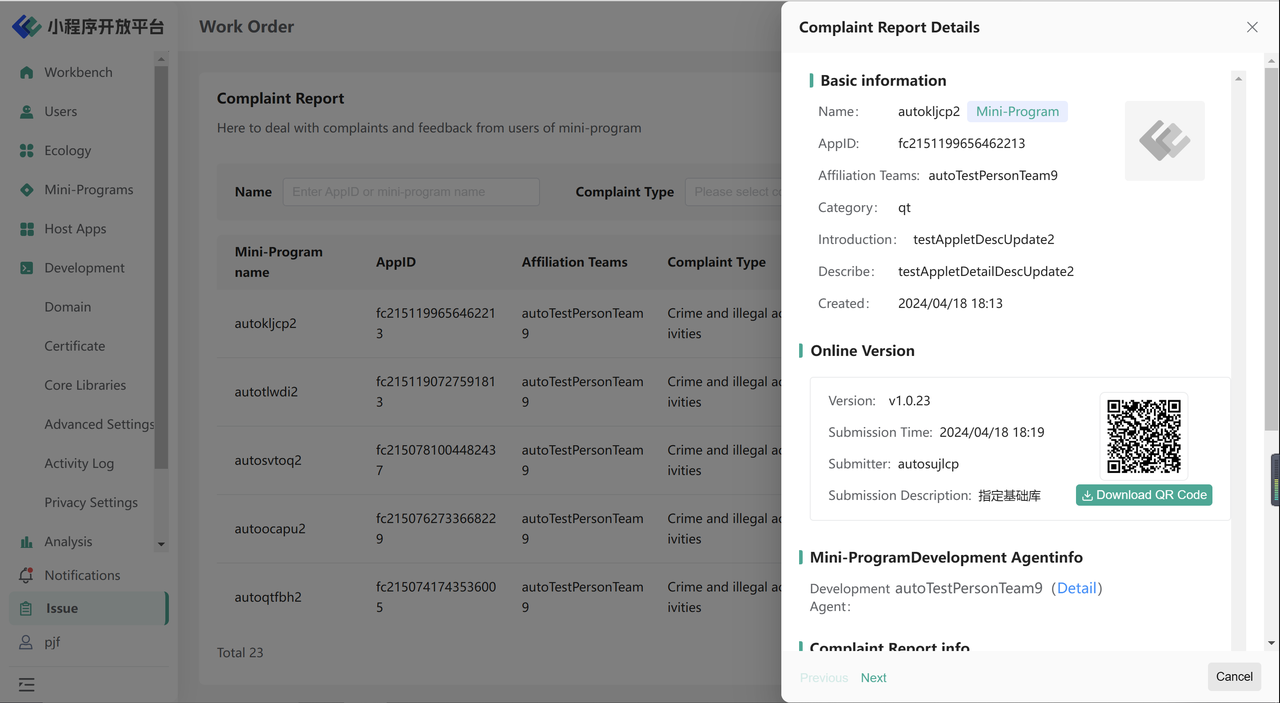Screen dimensions: 1280x703
Task: Click the pjf user profile icon
Action: 27,642
